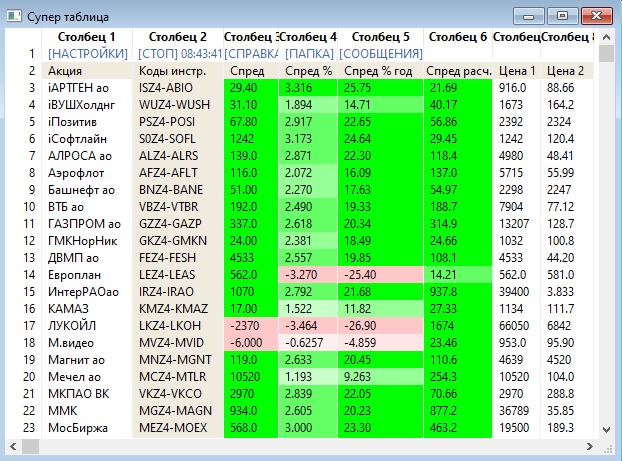Click the Спред расч. header cell

(459, 71)
